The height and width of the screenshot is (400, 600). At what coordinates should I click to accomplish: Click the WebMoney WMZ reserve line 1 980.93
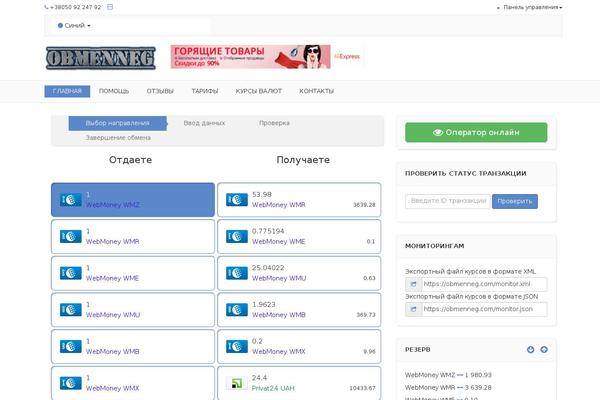448,375
